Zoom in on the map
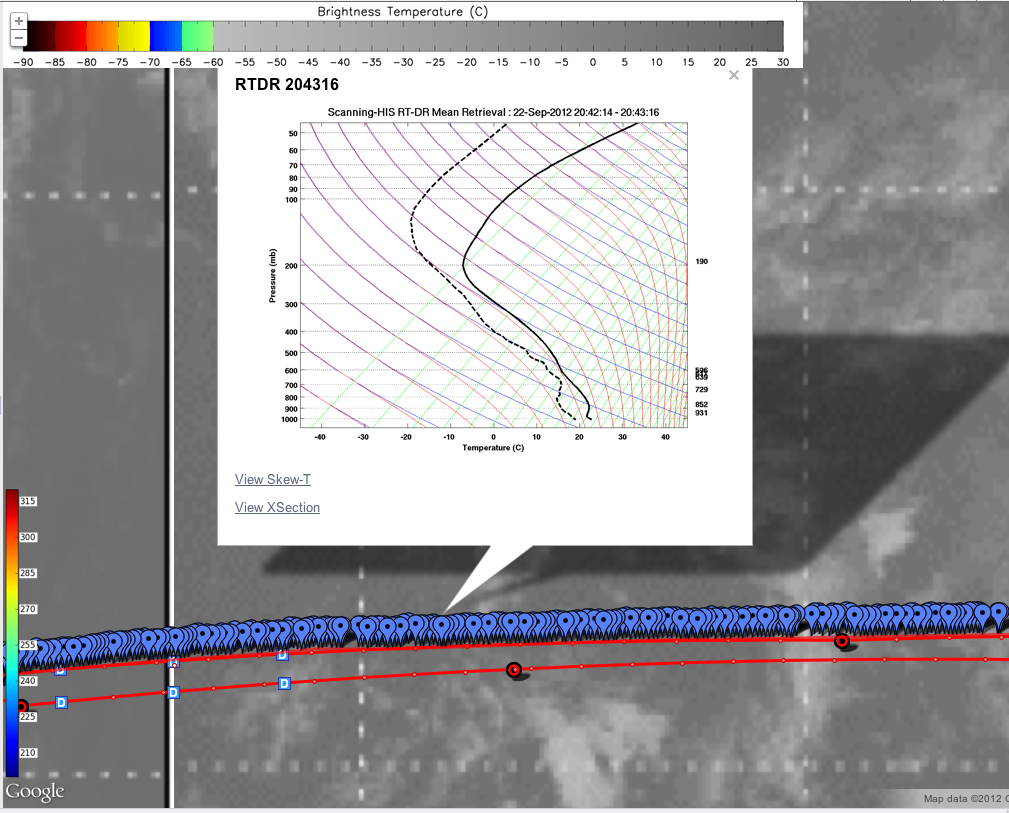Image resolution: width=1009 pixels, height=813 pixels. point(18,21)
